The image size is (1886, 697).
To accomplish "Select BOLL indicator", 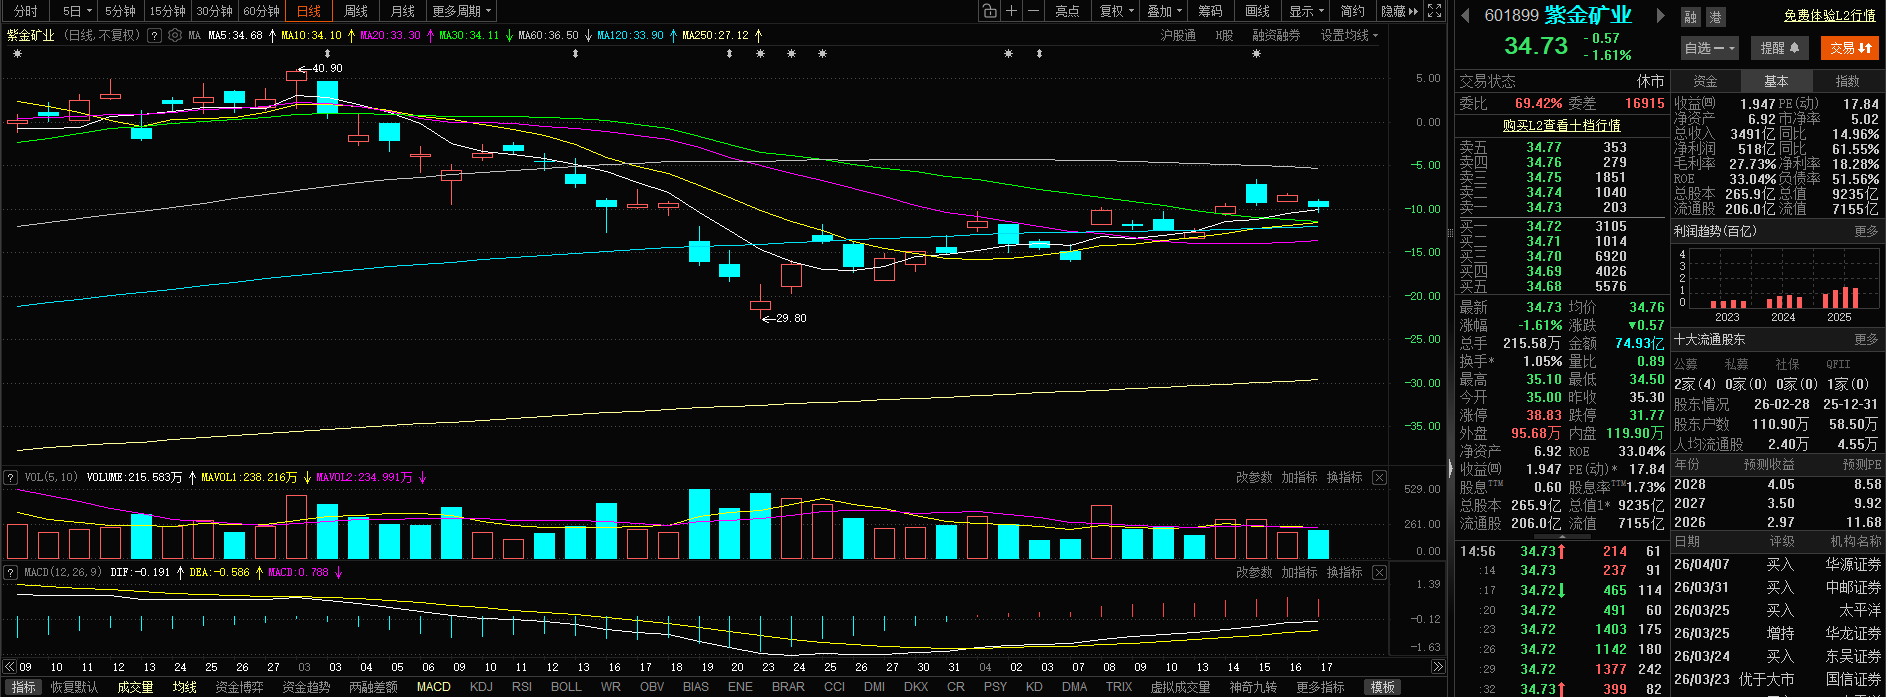I will (x=566, y=687).
